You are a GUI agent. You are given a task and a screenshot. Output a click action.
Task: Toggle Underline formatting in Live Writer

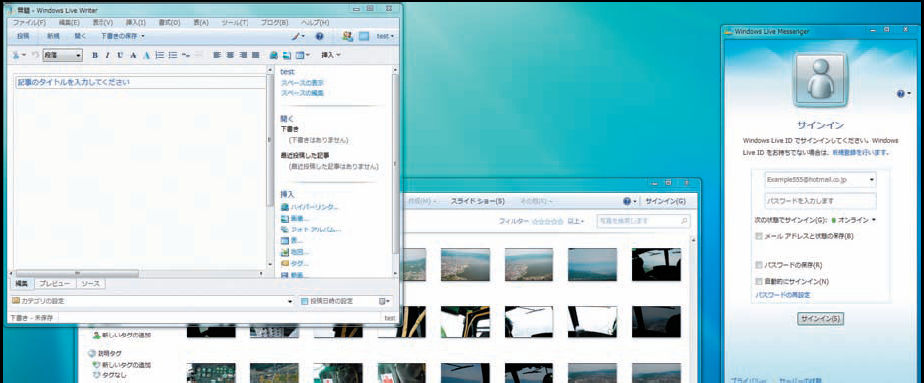pos(120,55)
